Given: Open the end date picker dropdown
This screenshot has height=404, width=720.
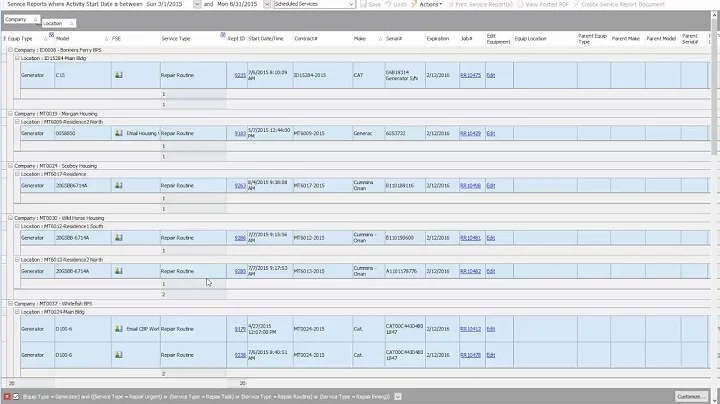Looking at the screenshot, I should tap(267, 4).
